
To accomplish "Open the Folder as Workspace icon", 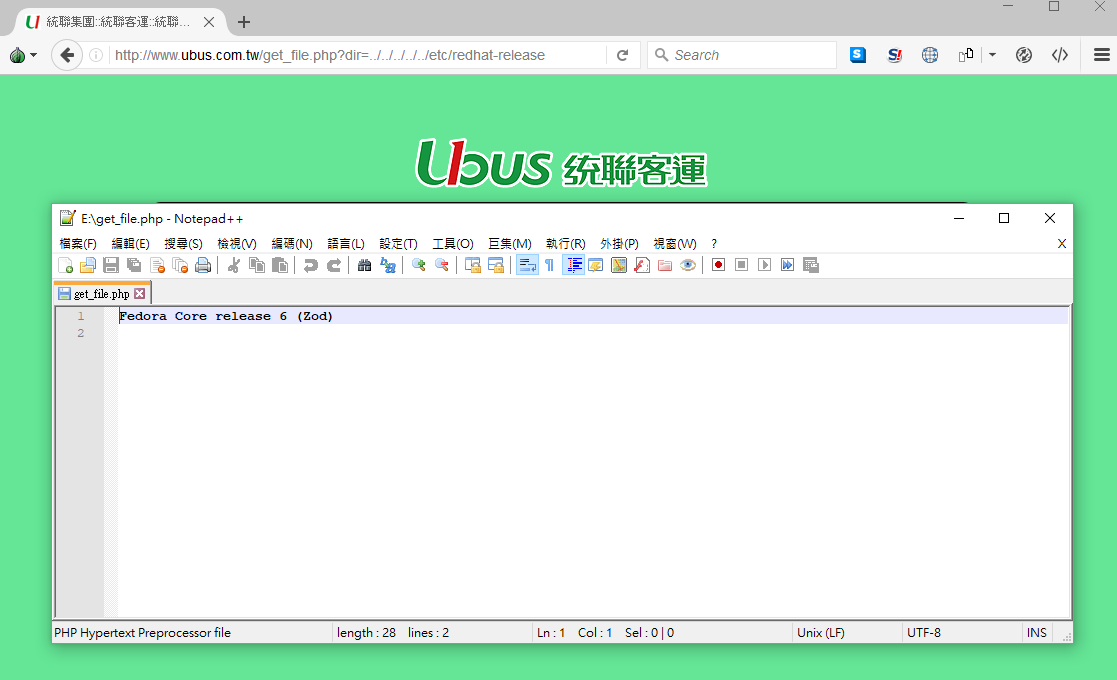I will (665, 266).
